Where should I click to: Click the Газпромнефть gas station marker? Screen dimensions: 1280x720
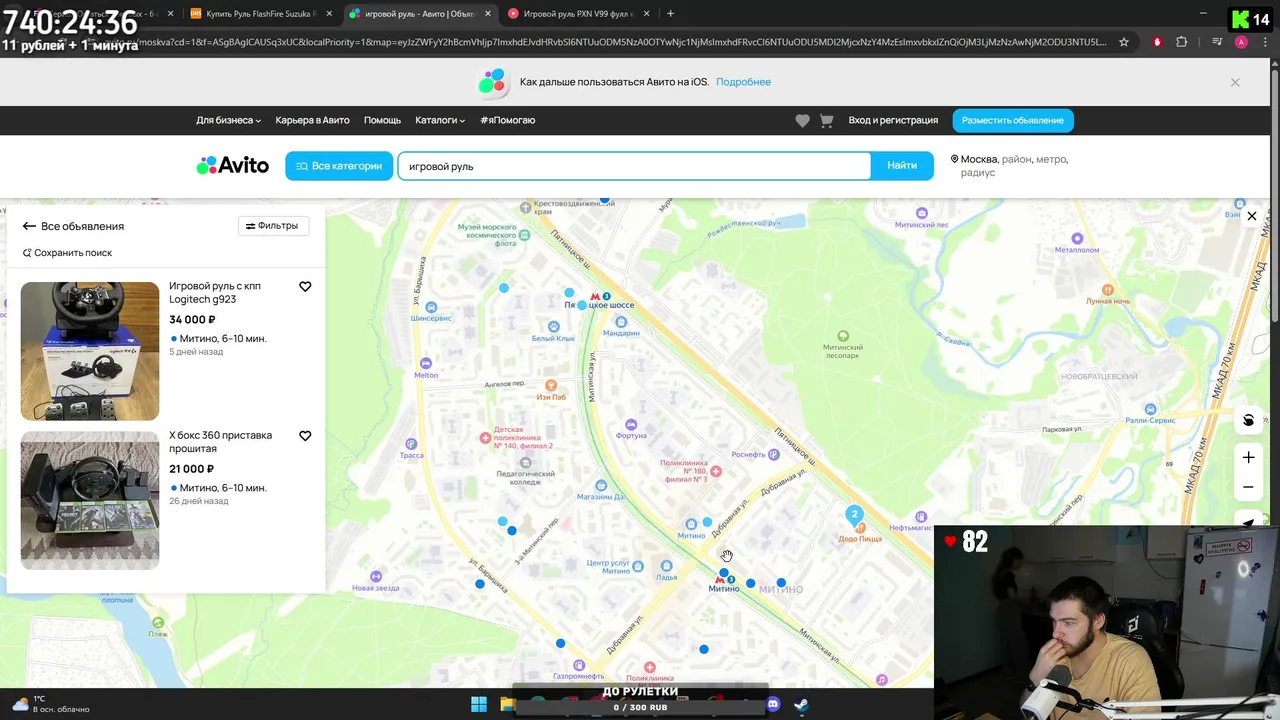tap(579, 665)
